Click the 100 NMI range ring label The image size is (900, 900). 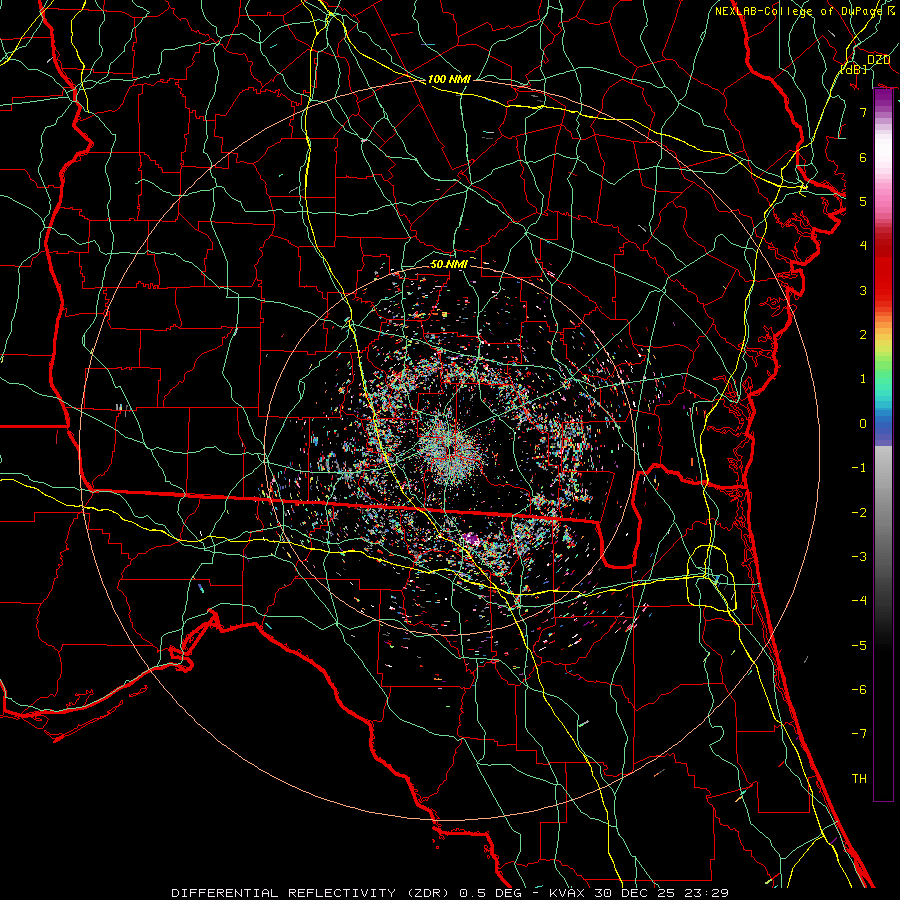point(449,79)
